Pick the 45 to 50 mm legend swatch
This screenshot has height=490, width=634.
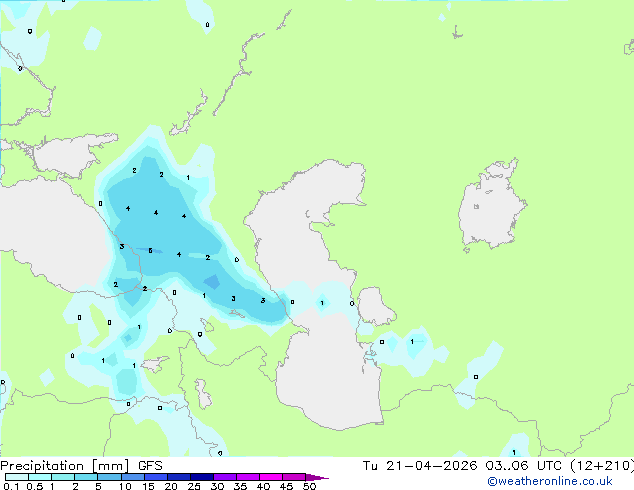coord(294,477)
